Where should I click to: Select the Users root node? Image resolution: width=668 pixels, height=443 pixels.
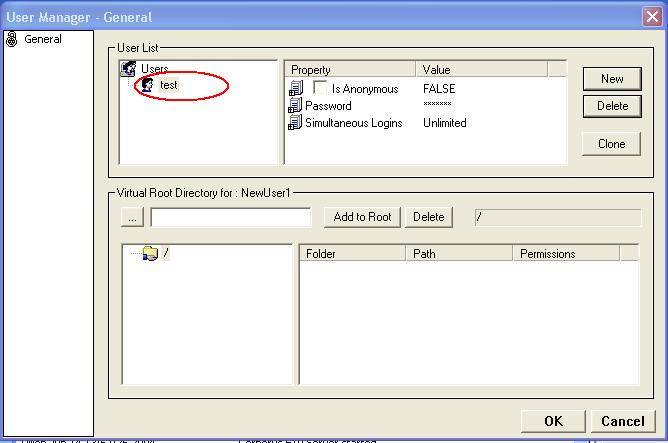pos(154,69)
